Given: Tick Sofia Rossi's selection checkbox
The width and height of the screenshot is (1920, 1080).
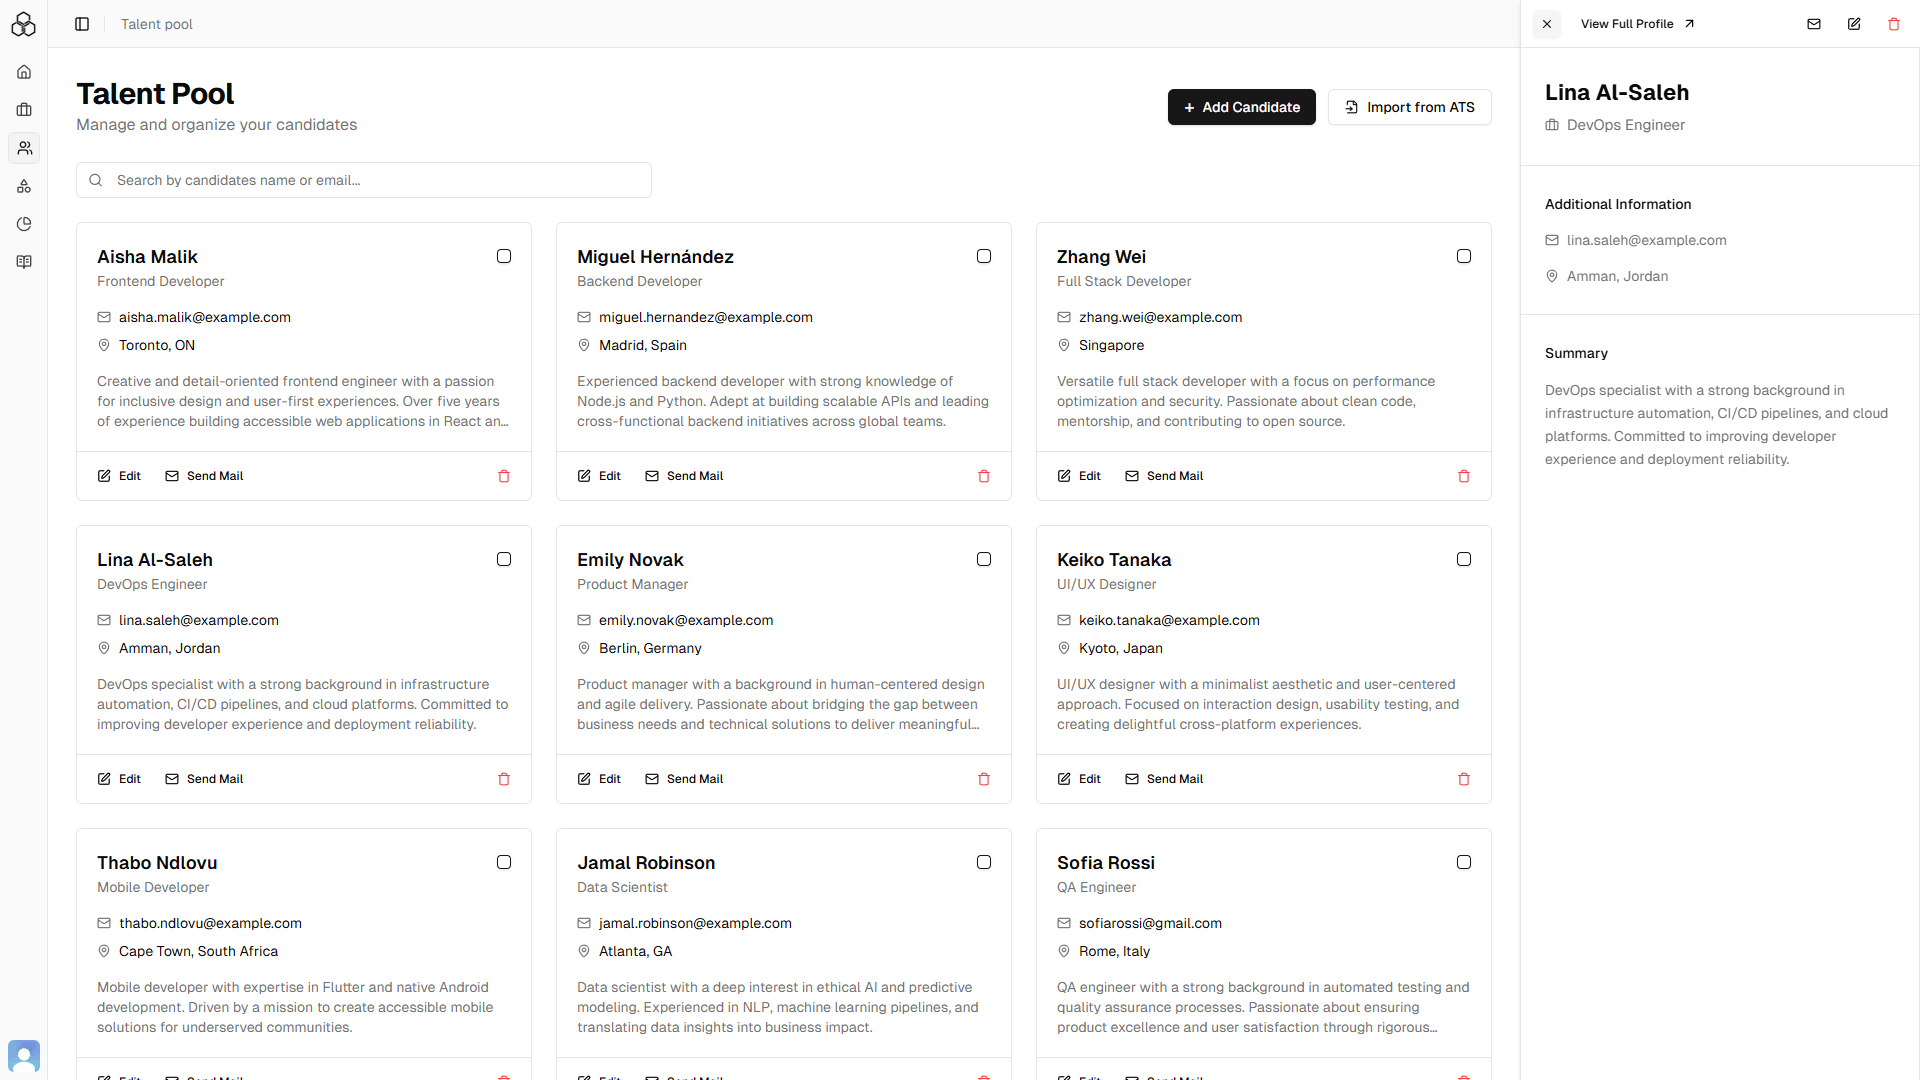Looking at the screenshot, I should [1464, 862].
